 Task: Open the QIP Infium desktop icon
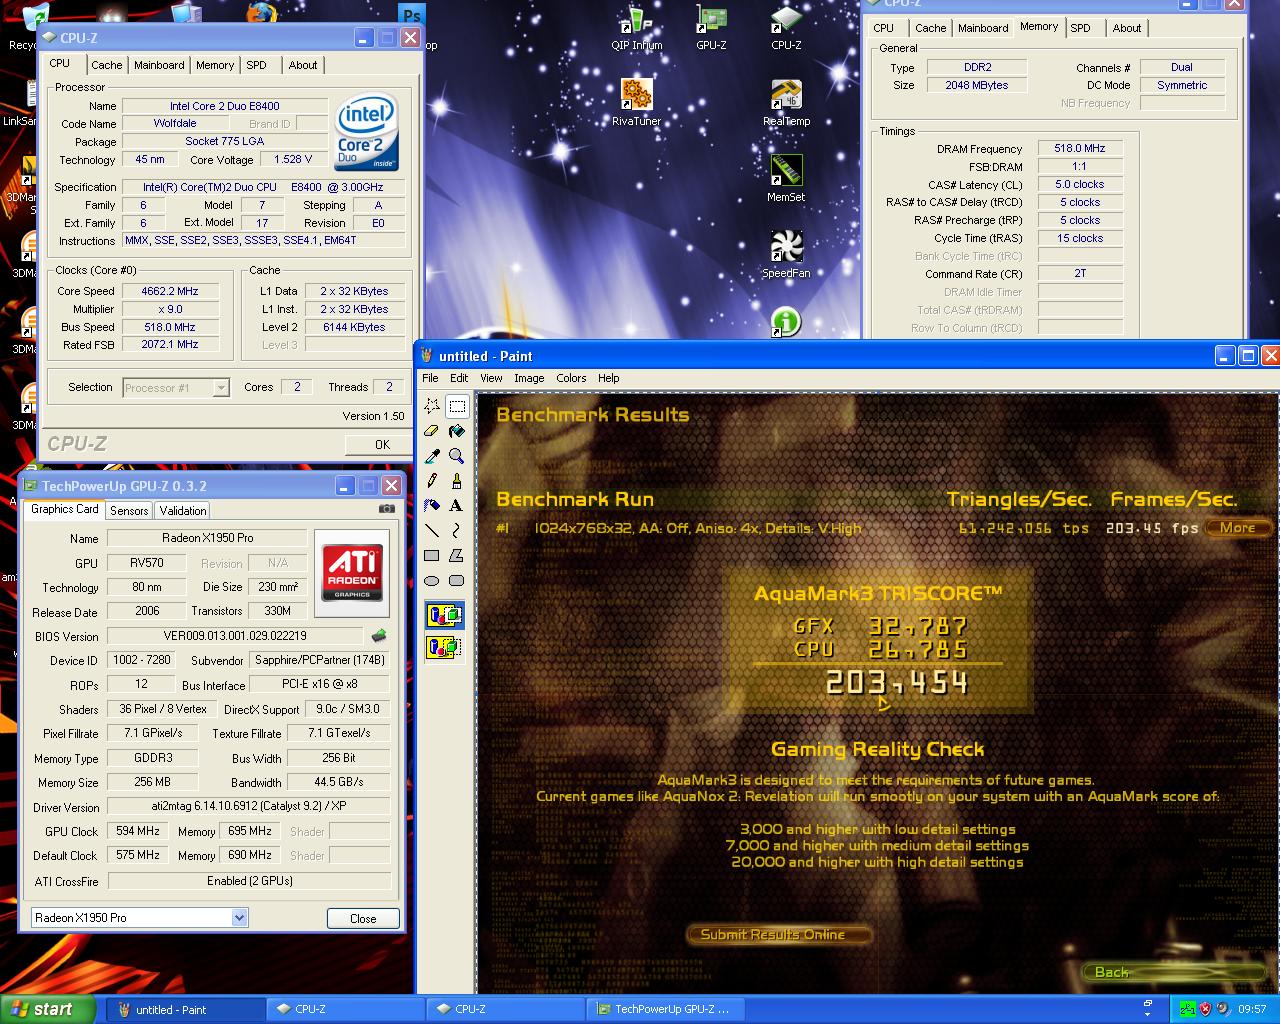(636, 27)
